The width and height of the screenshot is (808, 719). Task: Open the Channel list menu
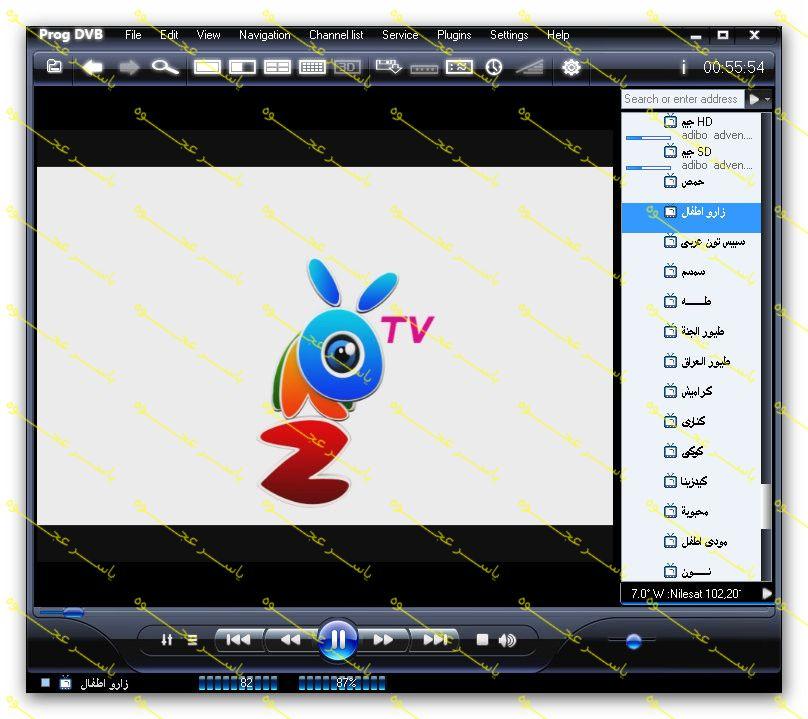point(336,35)
